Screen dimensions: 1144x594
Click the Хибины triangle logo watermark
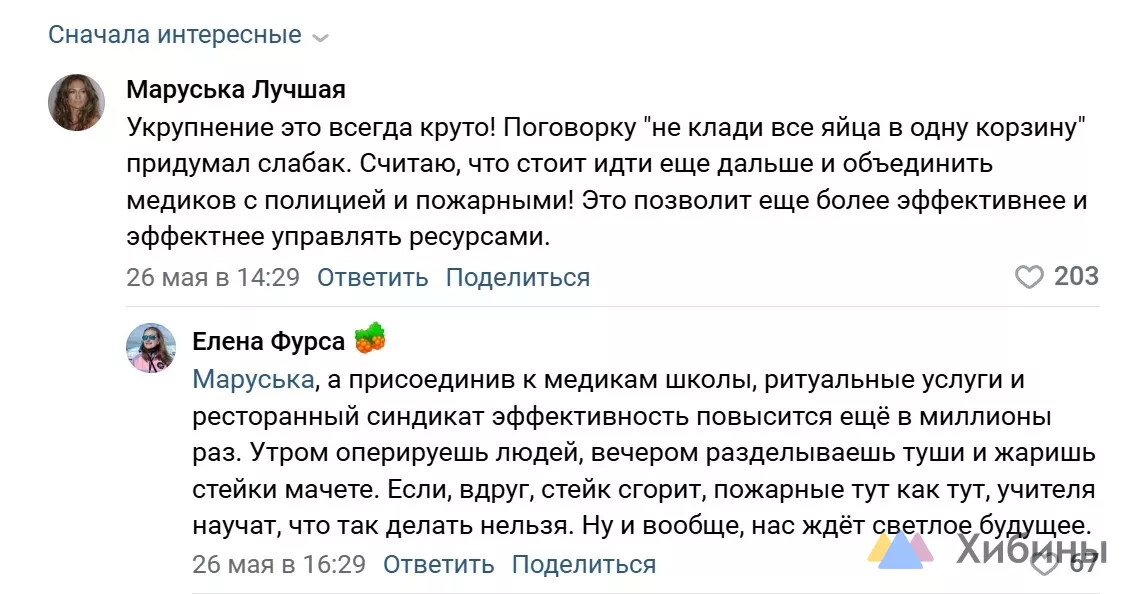(900, 548)
